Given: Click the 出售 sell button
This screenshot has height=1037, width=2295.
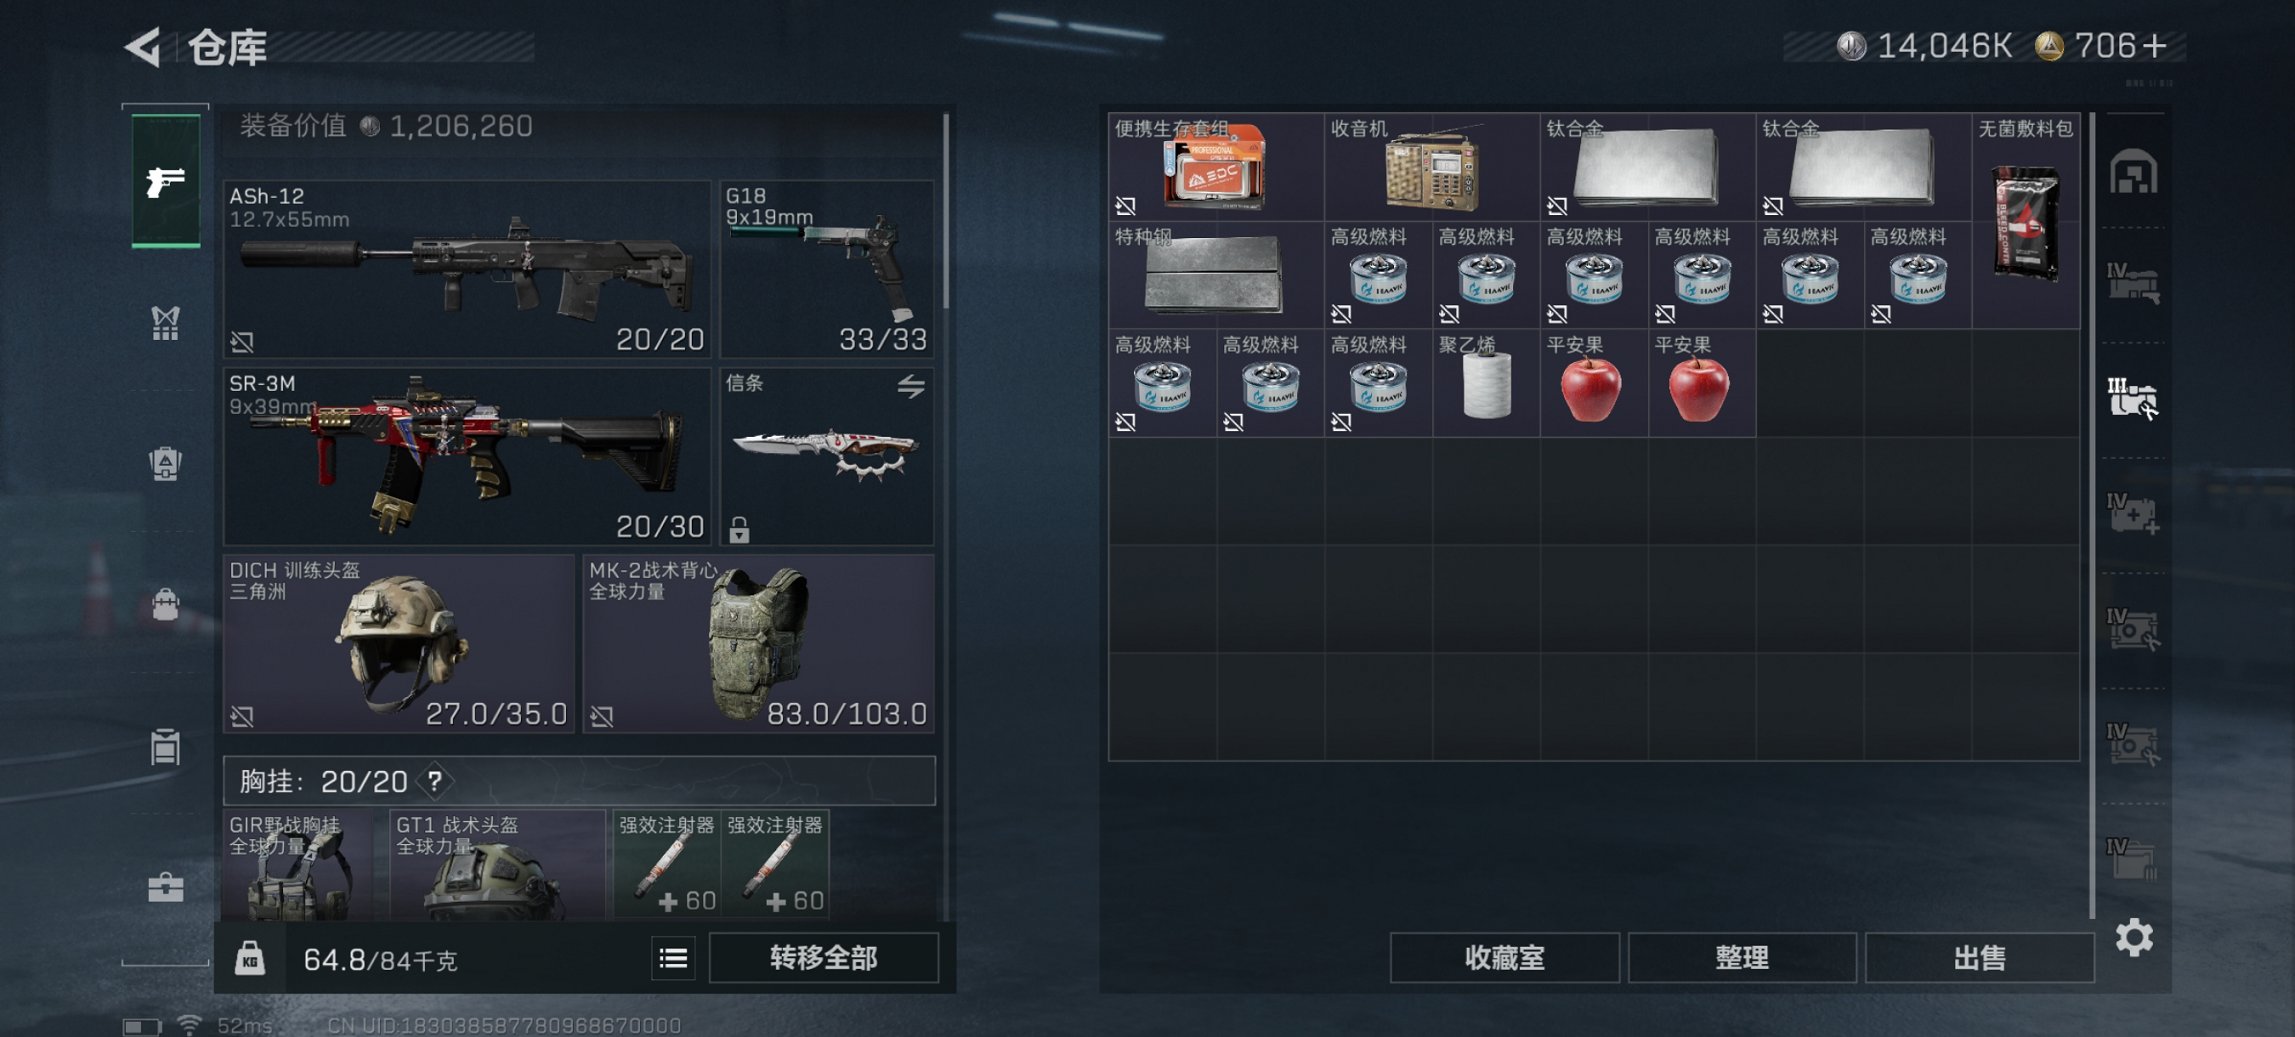Looking at the screenshot, I should [1979, 958].
